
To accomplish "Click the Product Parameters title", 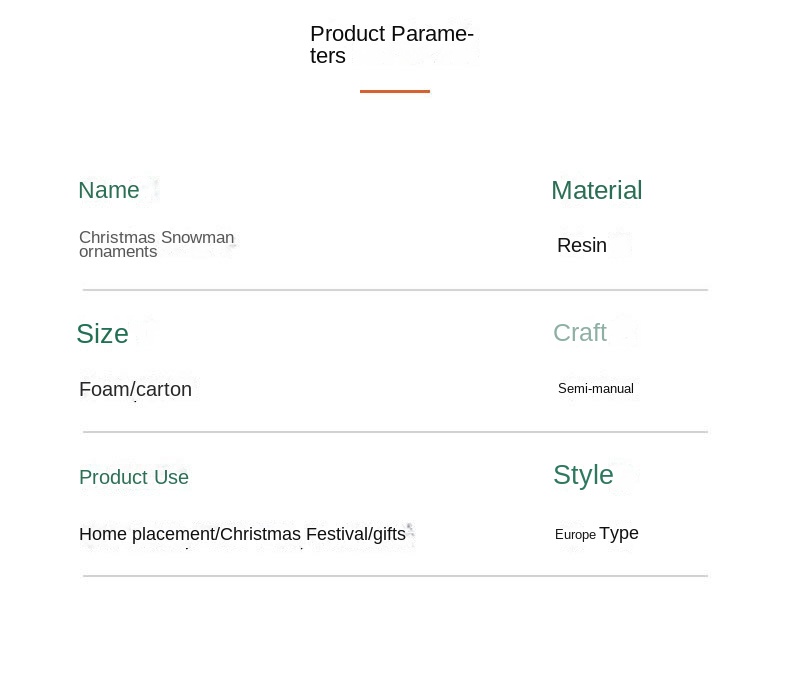I will 391,45.
